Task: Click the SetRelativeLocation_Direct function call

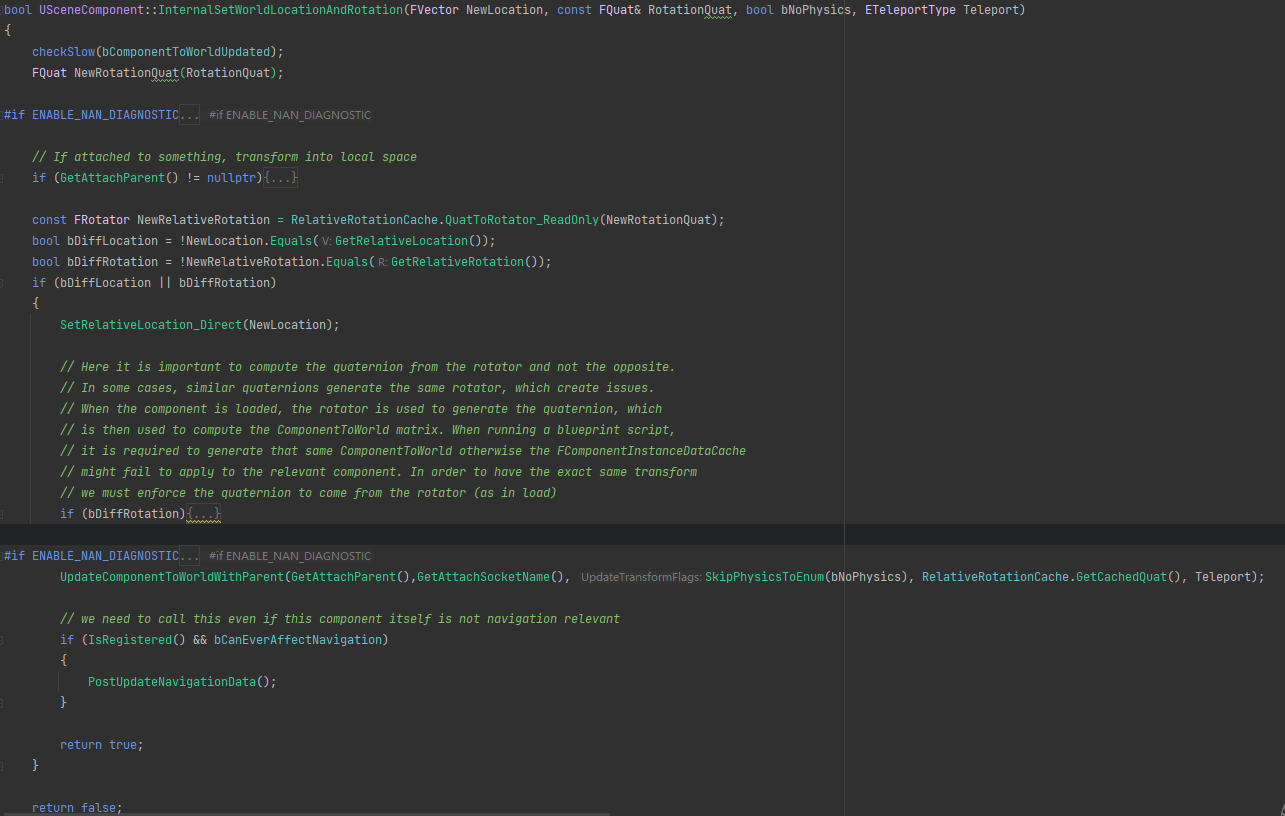Action: [151, 325]
